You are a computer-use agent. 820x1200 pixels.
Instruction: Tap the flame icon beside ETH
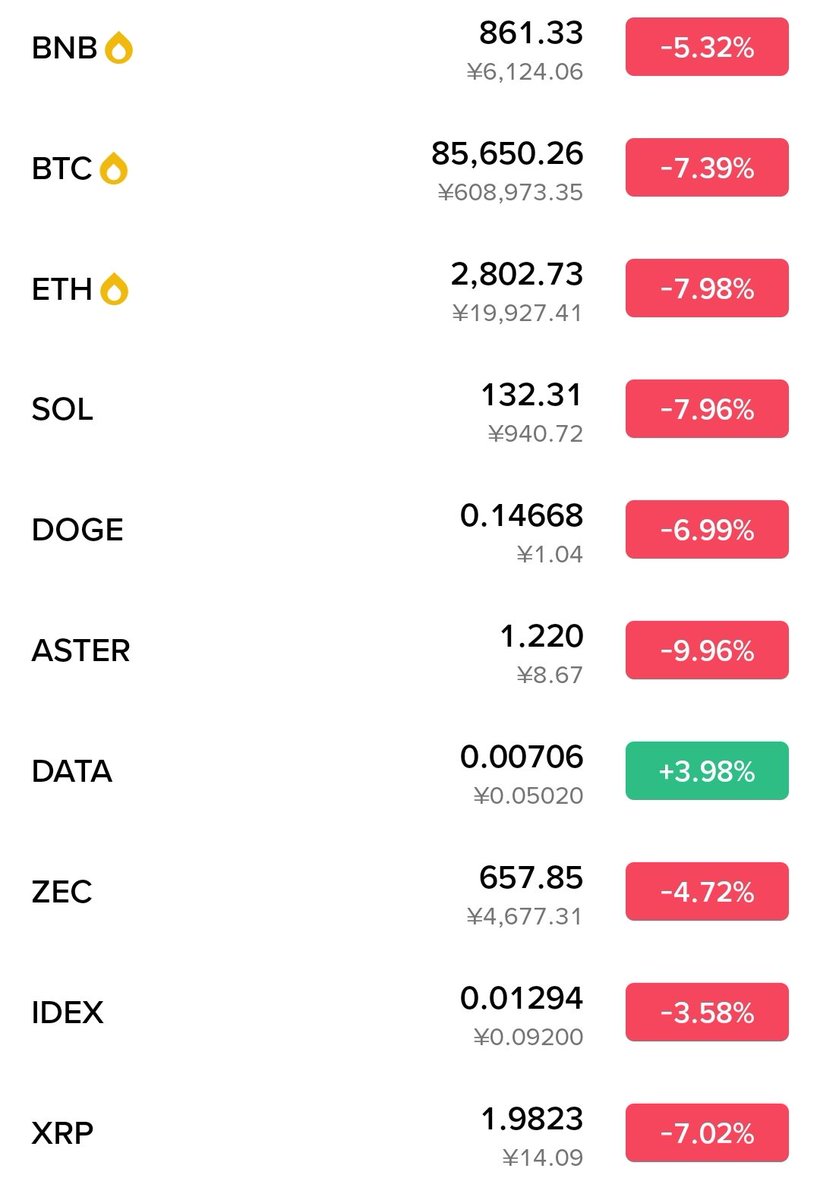click(115, 290)
